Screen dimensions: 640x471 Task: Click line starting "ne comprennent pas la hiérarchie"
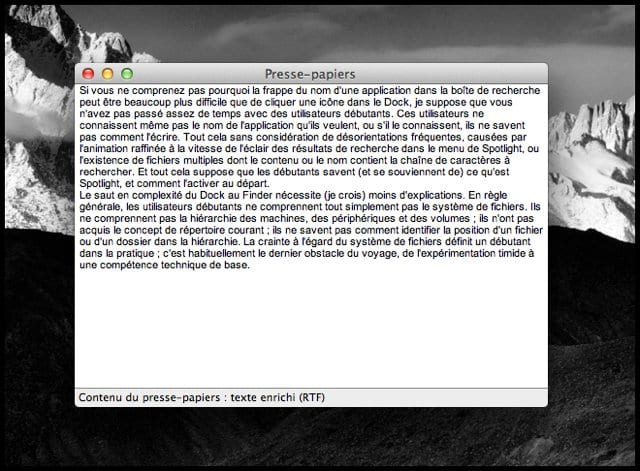(307, 218)
